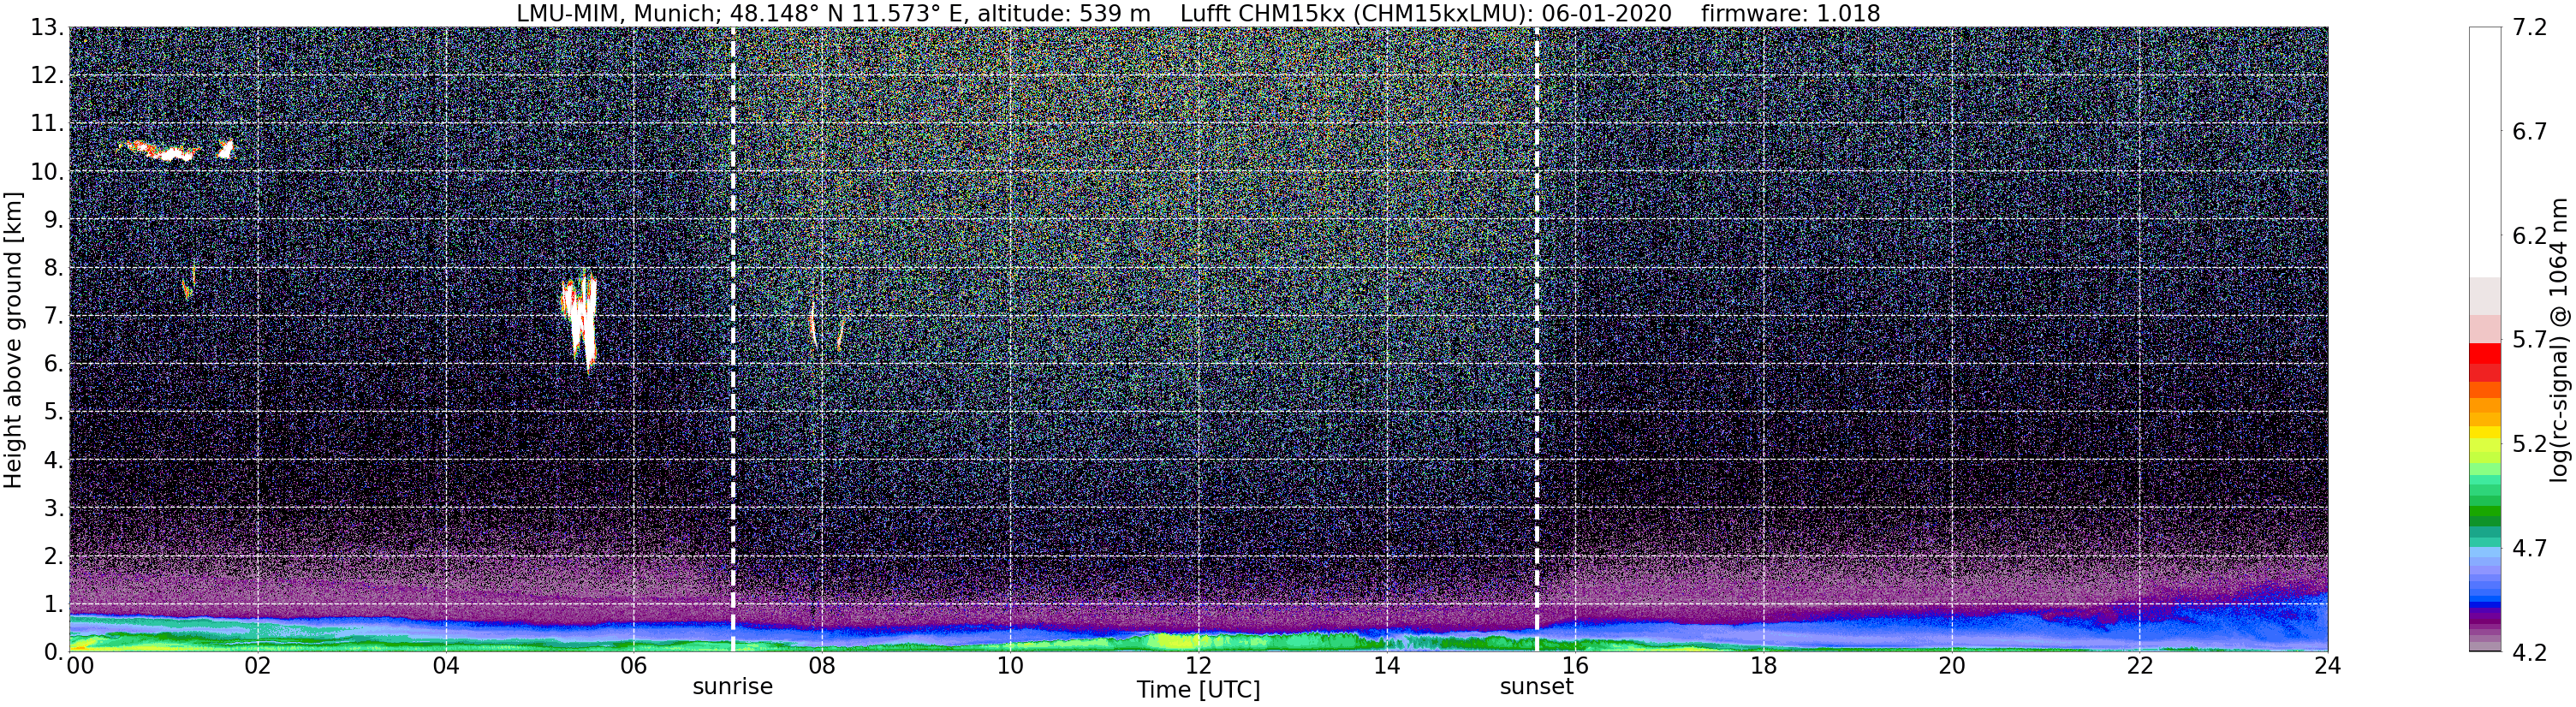Viewport: 2576px width, 707px height.
Task: Click the colorbar tick value '6.2'
Action: point(2530,236)
